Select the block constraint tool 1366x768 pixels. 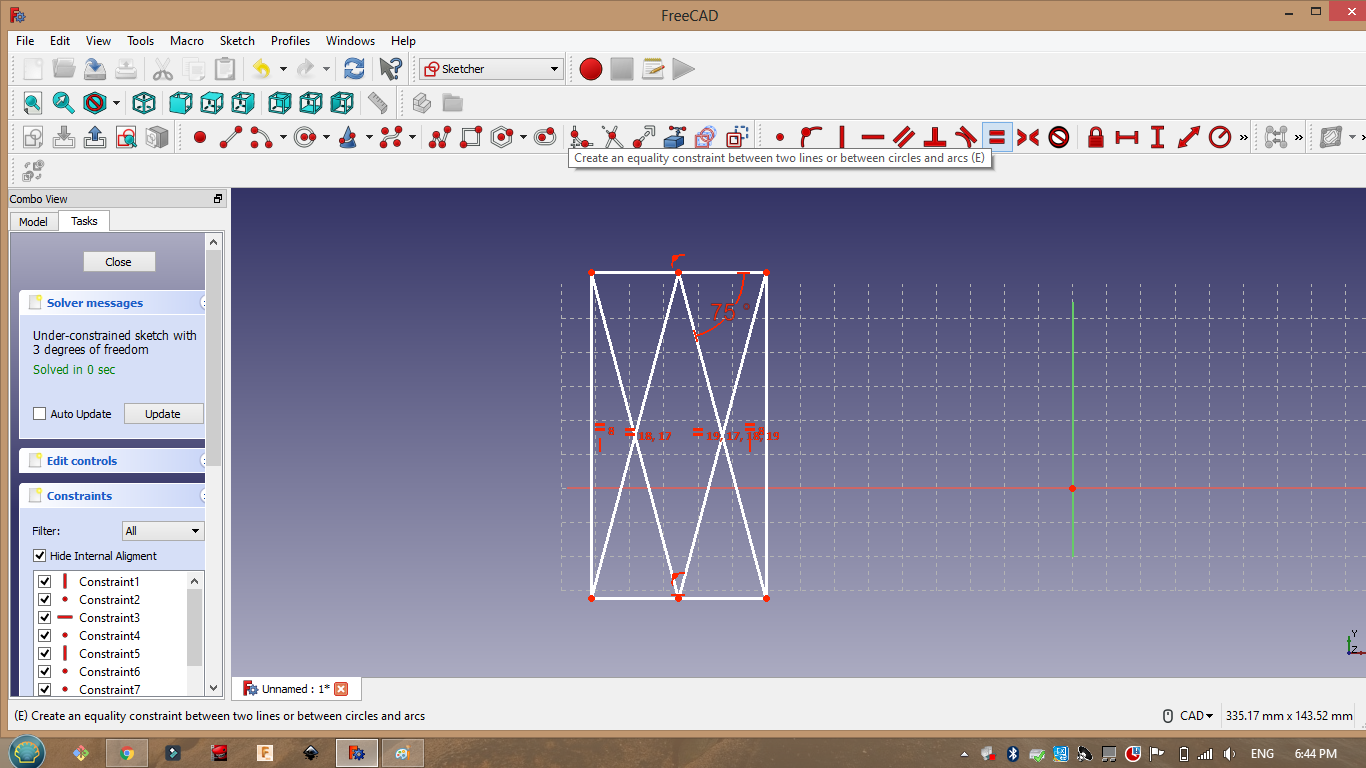click(1058, 137)
